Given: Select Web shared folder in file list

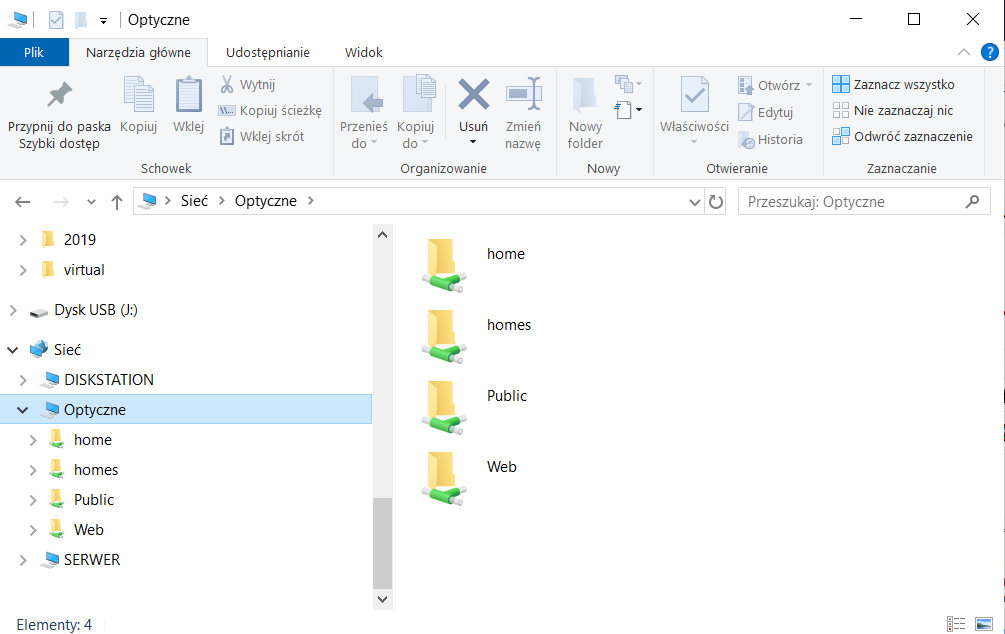Looking at the screenshot, I should click(x=470, y=478).
